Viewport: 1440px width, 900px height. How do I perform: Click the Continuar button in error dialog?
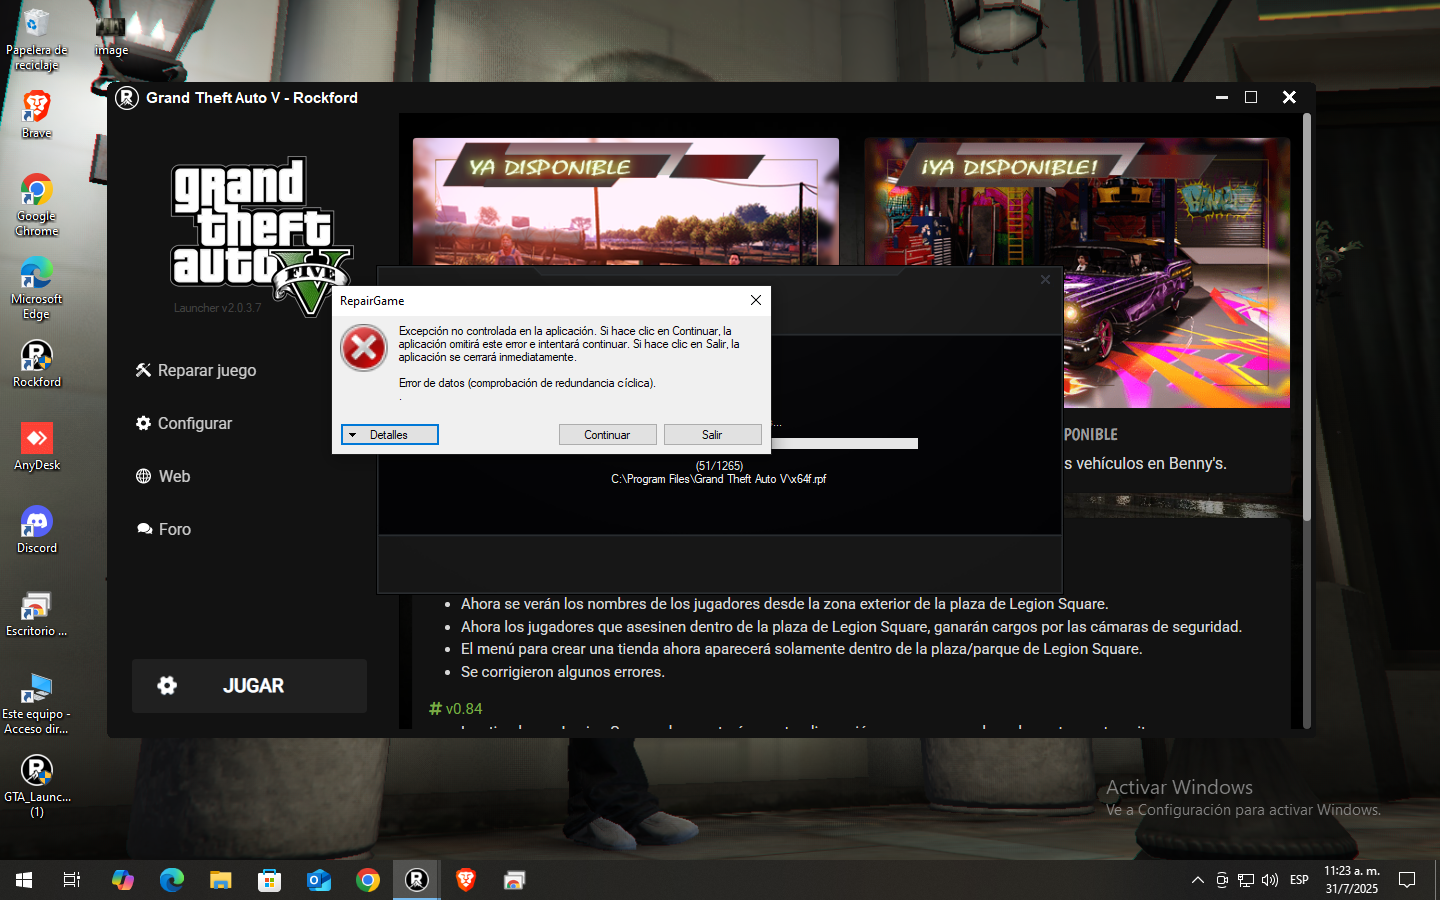click(x=607, y=435)
